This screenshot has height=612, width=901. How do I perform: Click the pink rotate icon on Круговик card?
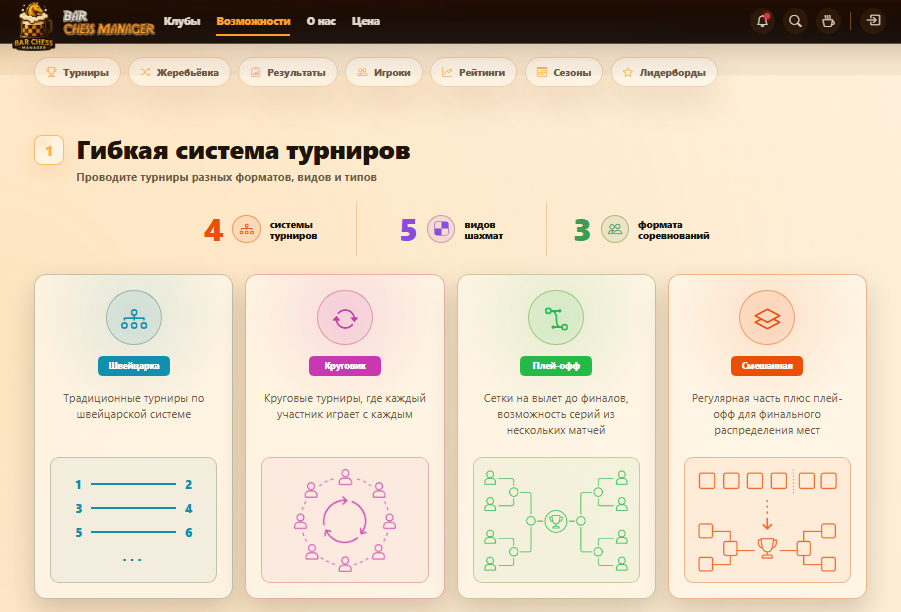click(345, 318)
